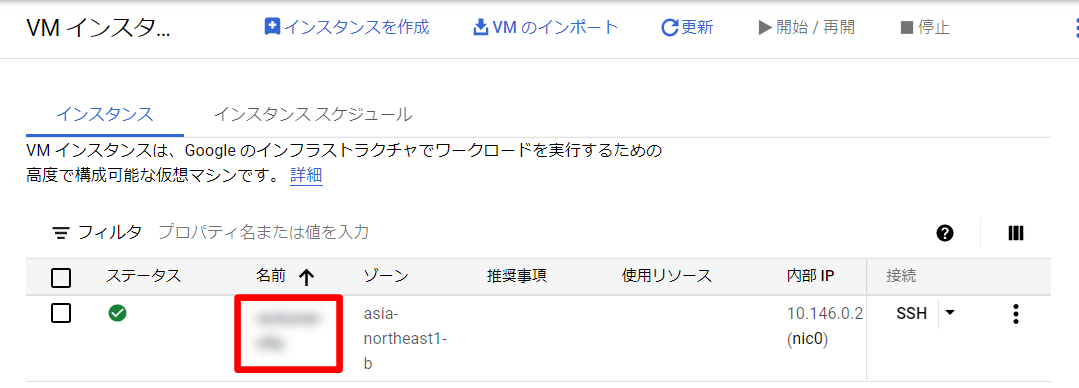The height and width of the screenshot is (388, 1079).
Task: Click the blurred instance name link
Action: (287, 332)
